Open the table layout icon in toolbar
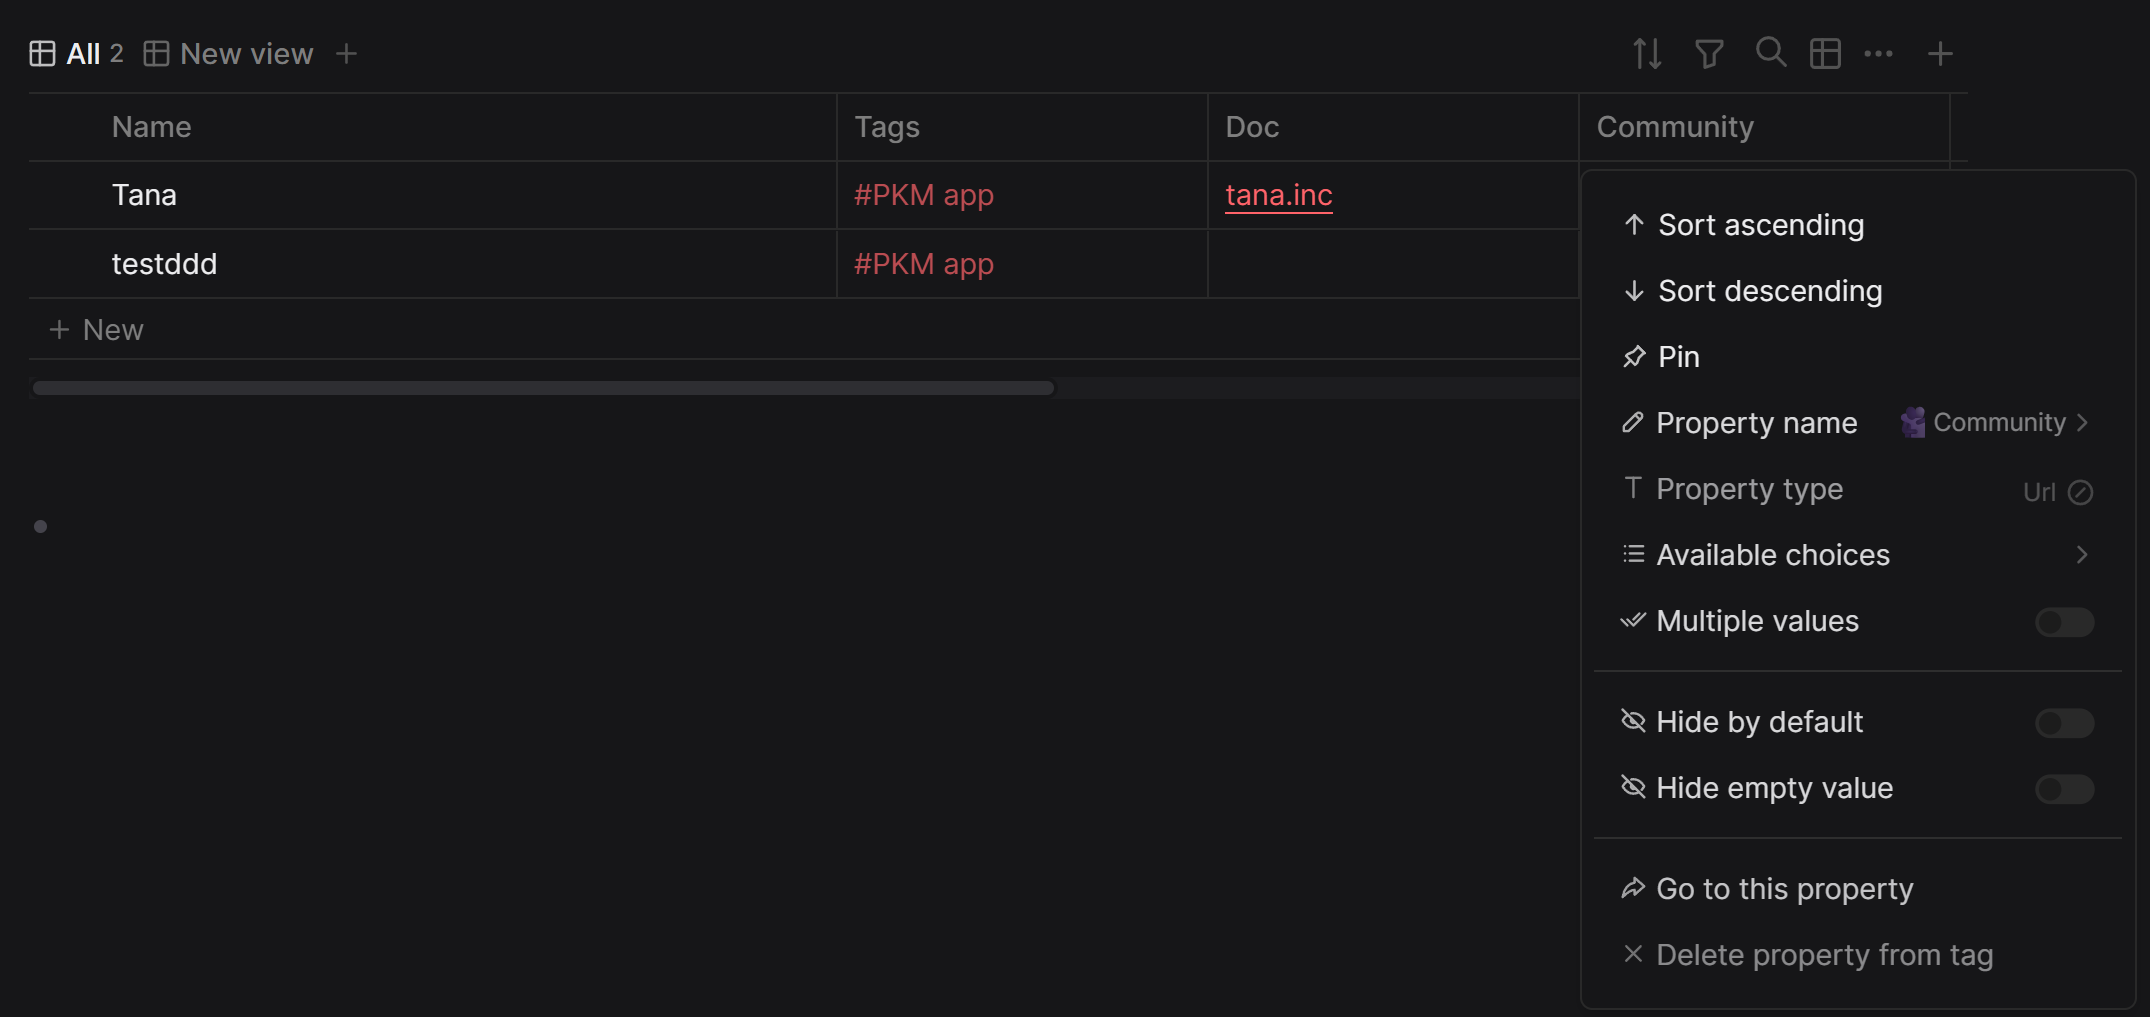The height and width of the screenshot is (1017, 2150). pyautogui.click(x=1825, y=53)
